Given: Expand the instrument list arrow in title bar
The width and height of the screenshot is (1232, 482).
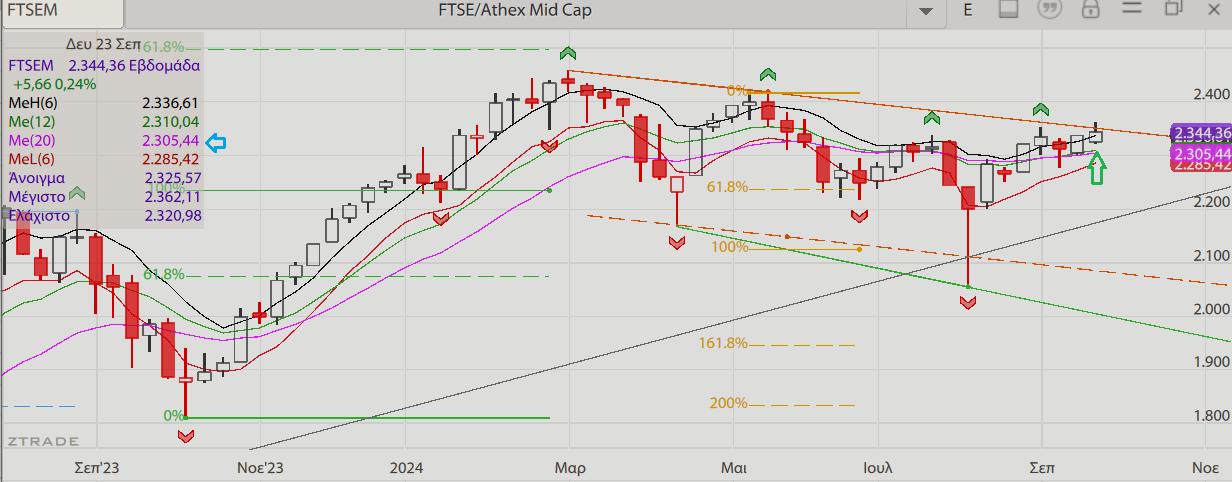Looking at the screenshot, I should tap(927, 10).
